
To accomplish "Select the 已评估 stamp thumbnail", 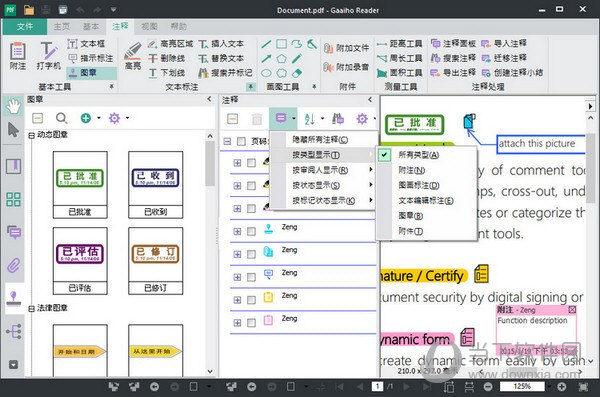I will click(80, 261).
